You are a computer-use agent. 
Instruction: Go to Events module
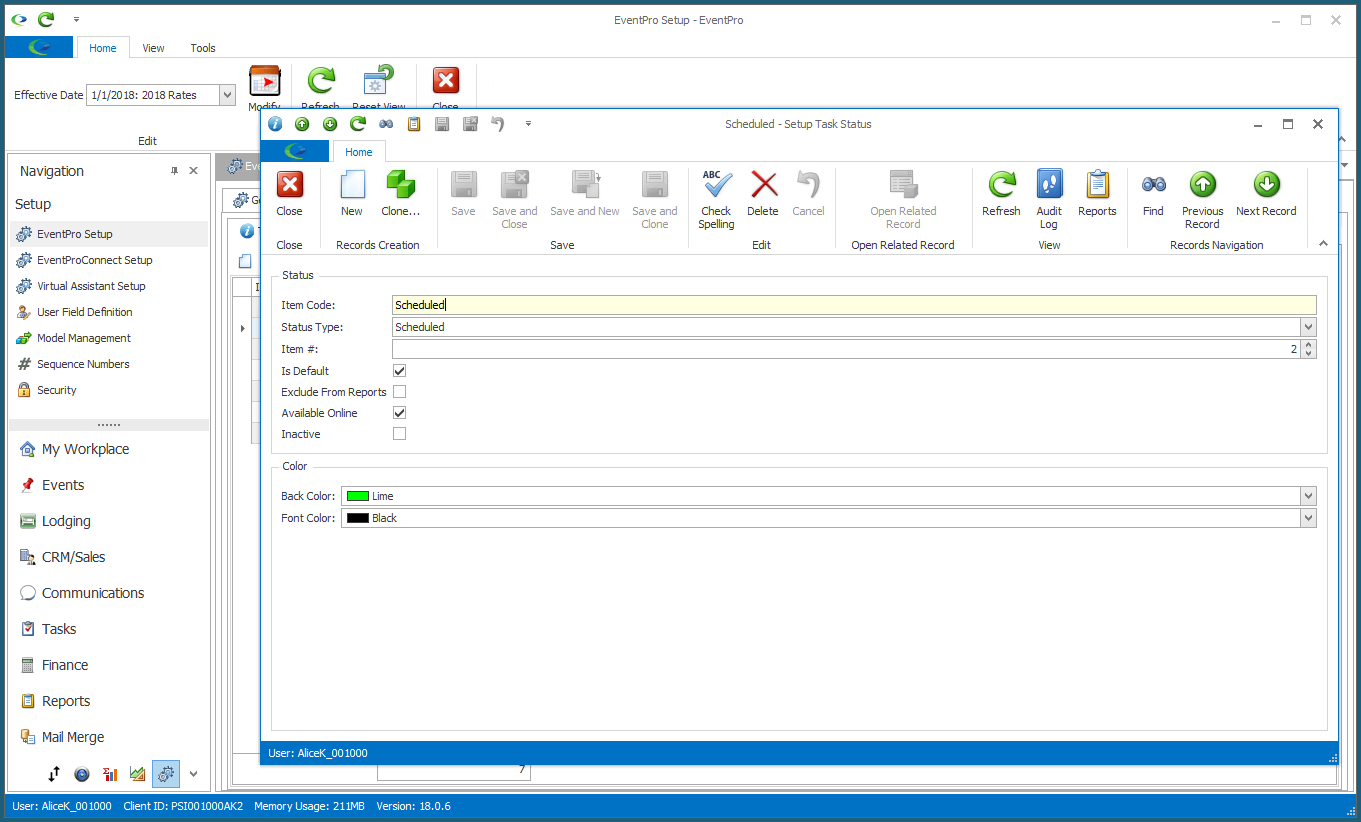click(x=110, y=485)
